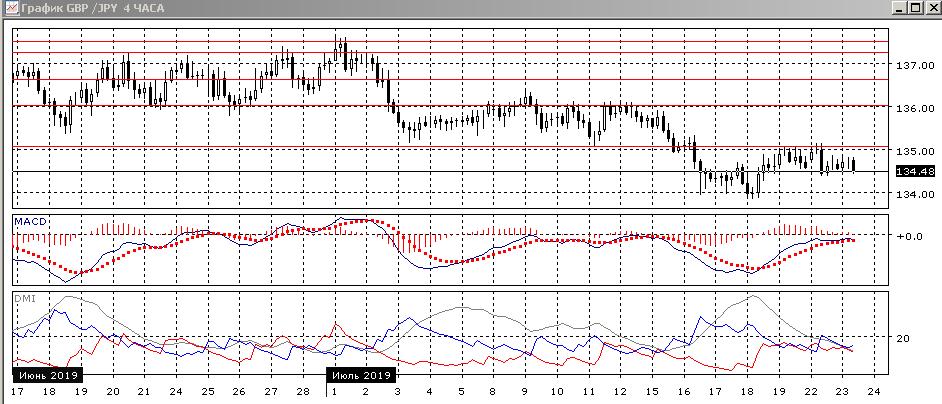Click the MACD +0.0 zero level label

click(908, 237)
